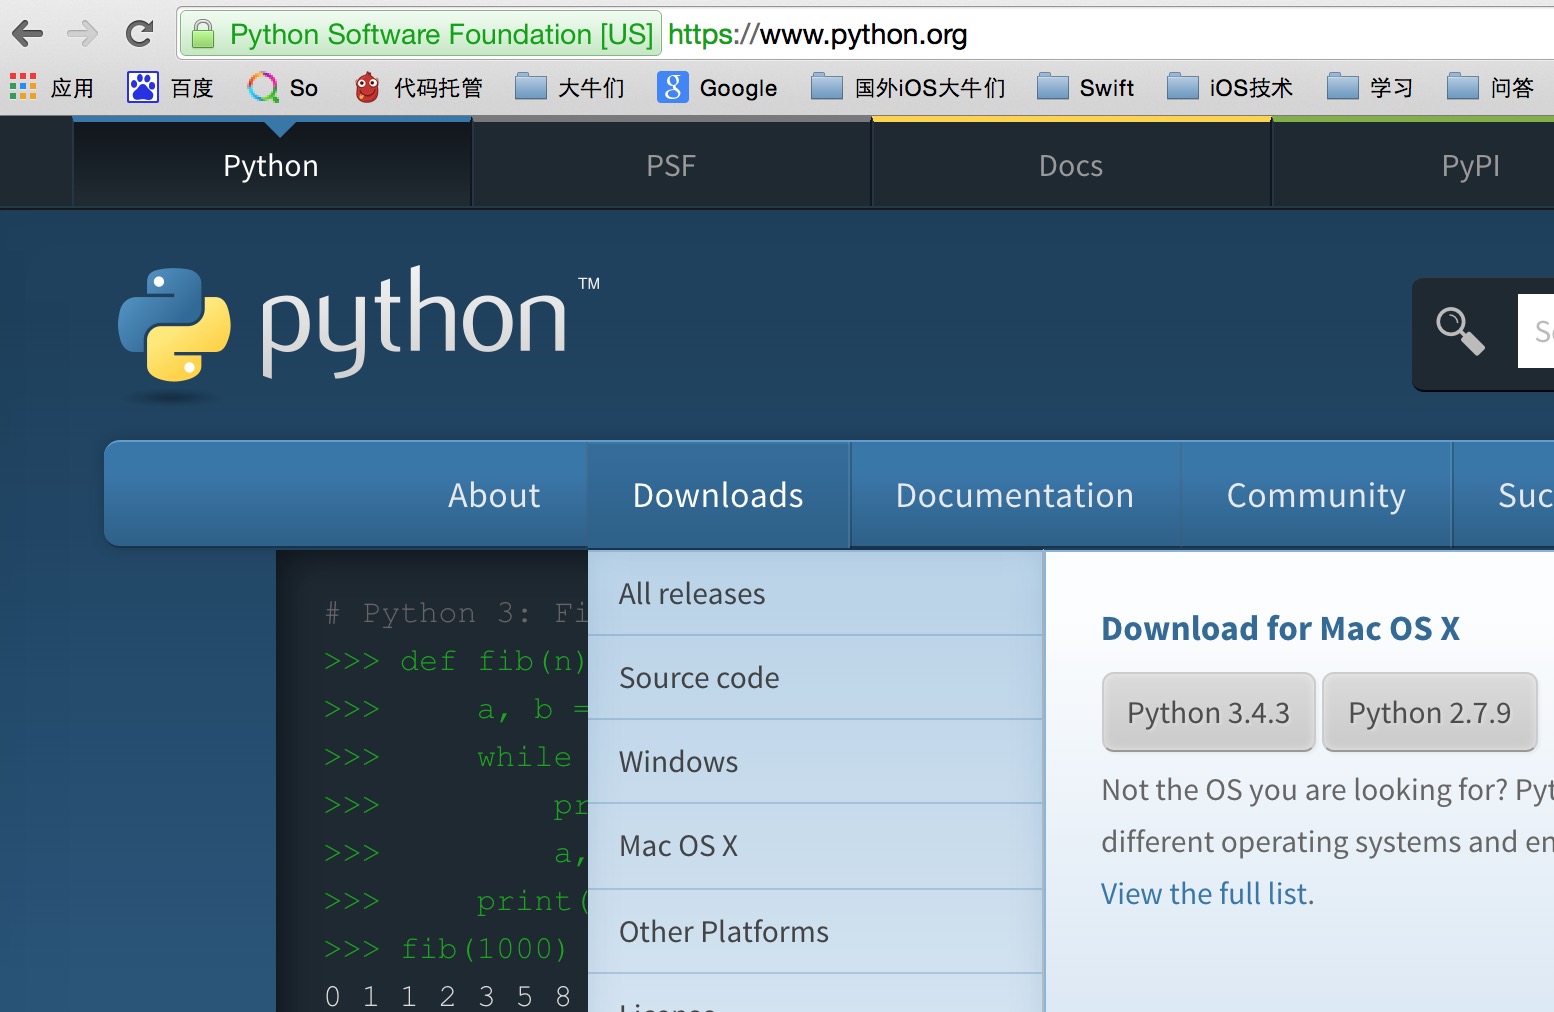Open the So search bookmark

point(283,87)
